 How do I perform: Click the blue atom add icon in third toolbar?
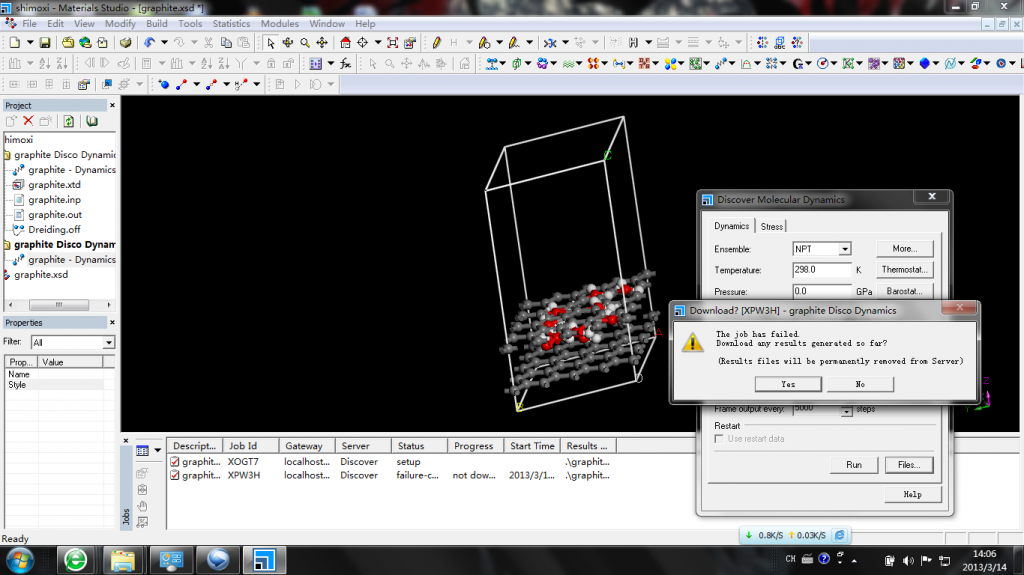coord(163,84)
